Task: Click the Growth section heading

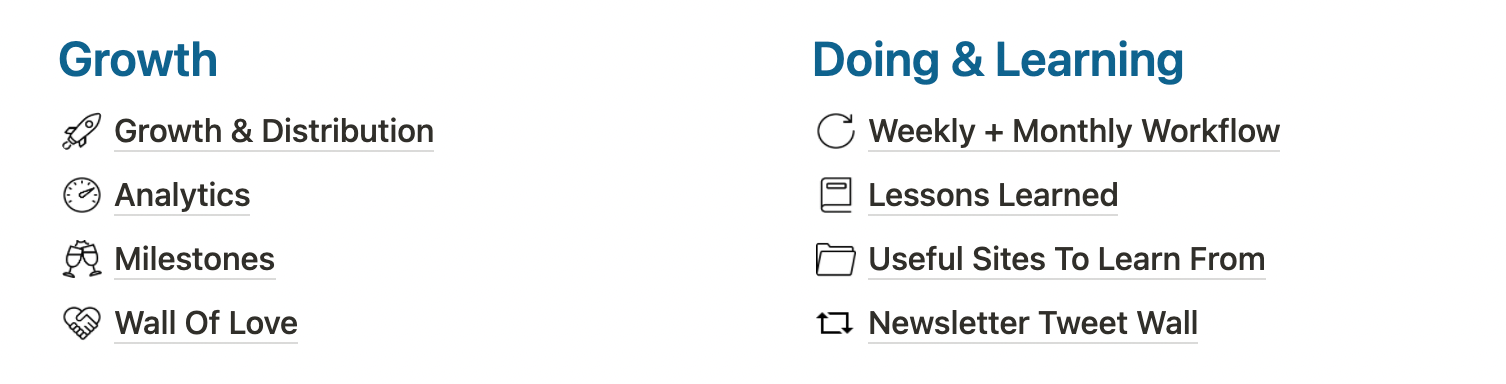Action: [138, 60]
